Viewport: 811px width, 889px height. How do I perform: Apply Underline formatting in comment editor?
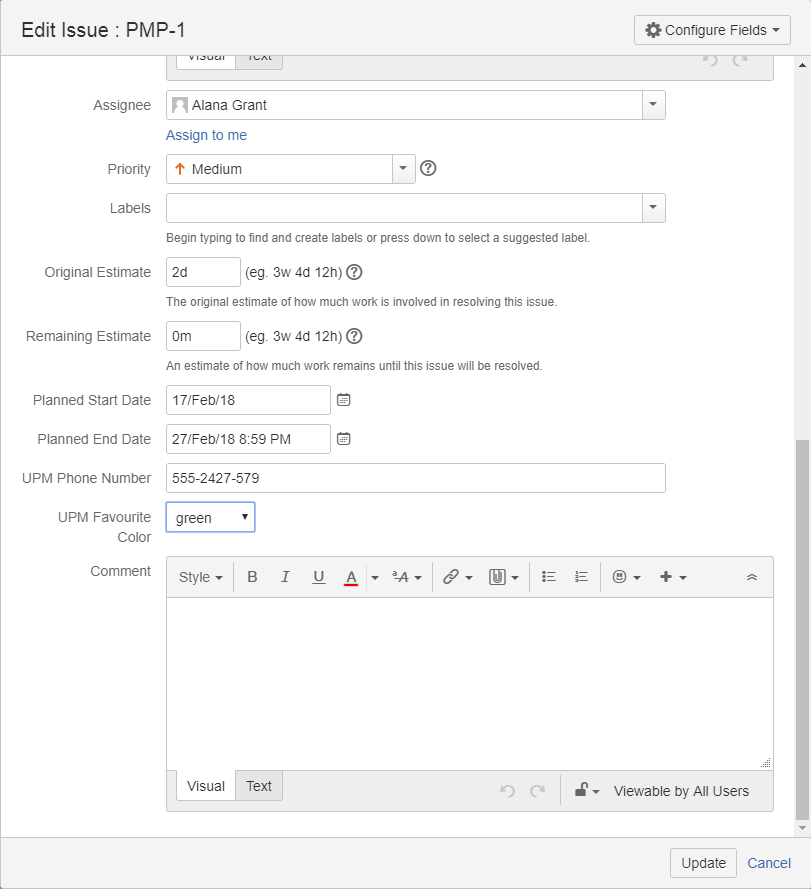tap(319, 577)
